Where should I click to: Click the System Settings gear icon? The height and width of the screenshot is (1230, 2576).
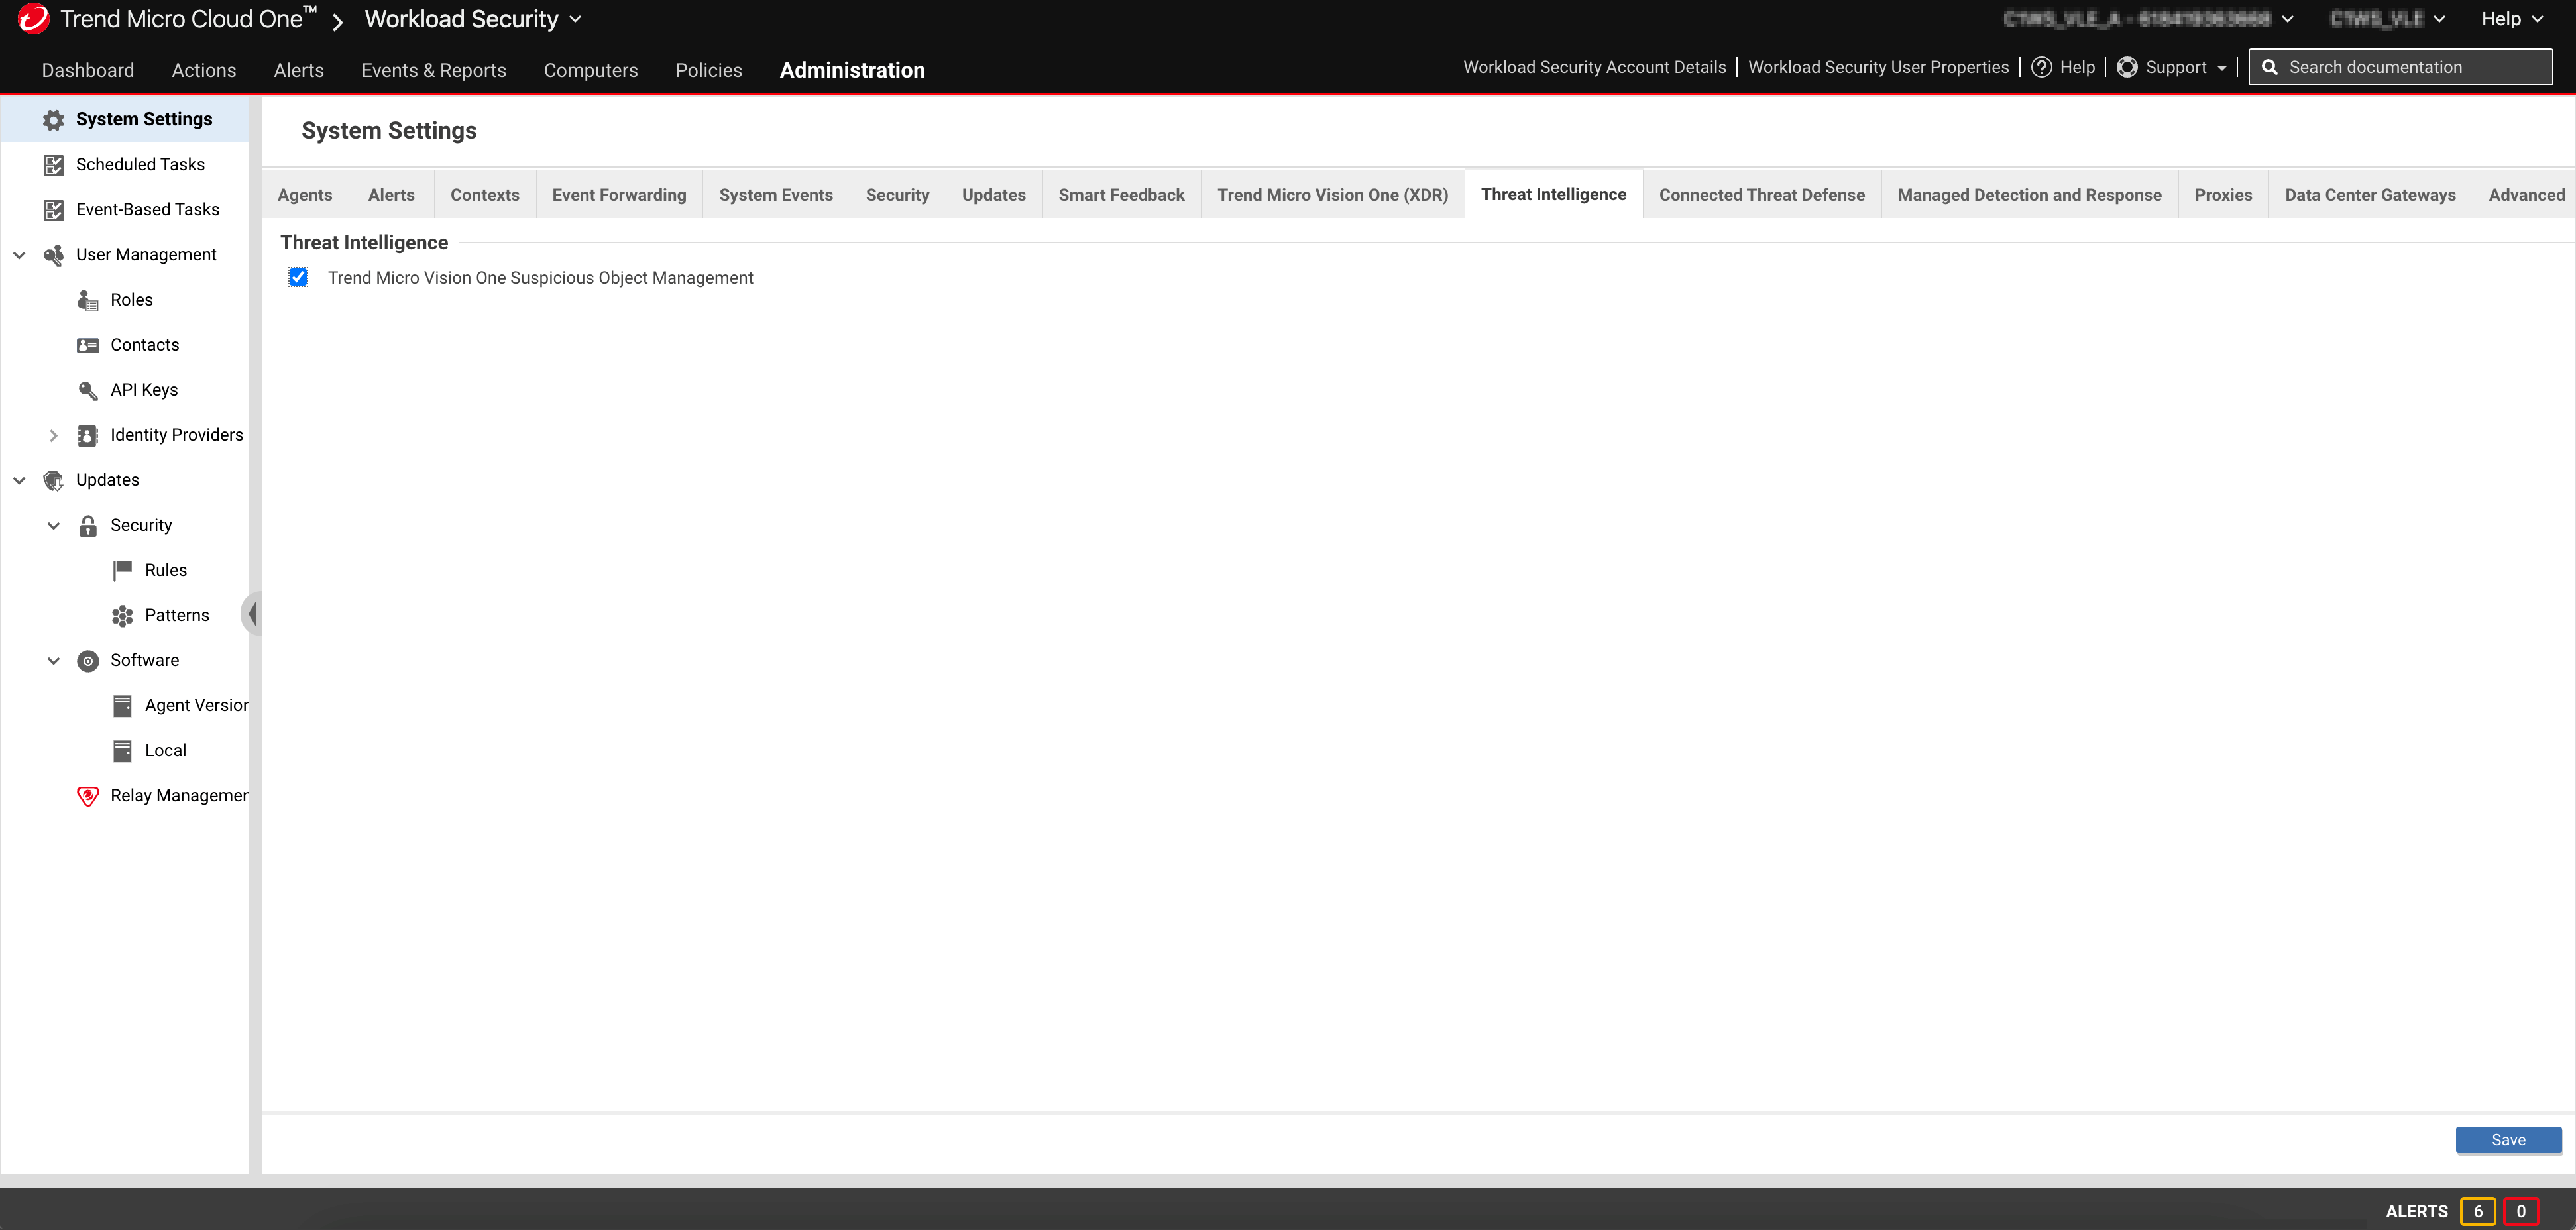click(x=51, y=118)
